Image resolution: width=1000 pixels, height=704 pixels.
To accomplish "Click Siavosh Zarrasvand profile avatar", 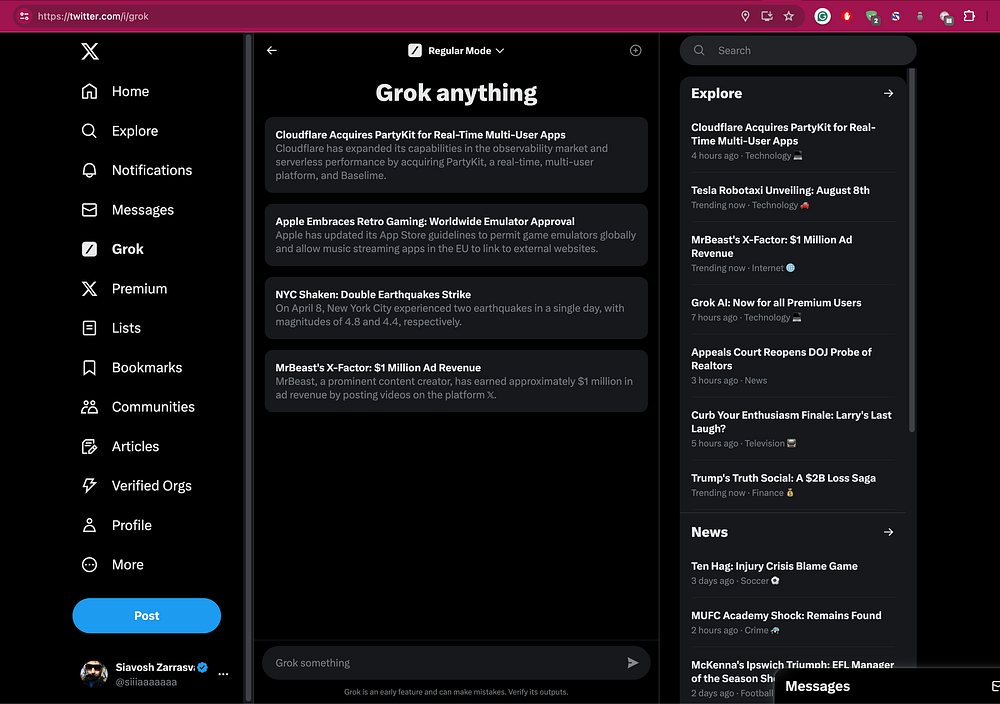I will pyautogui.click(x=94, y=674).
